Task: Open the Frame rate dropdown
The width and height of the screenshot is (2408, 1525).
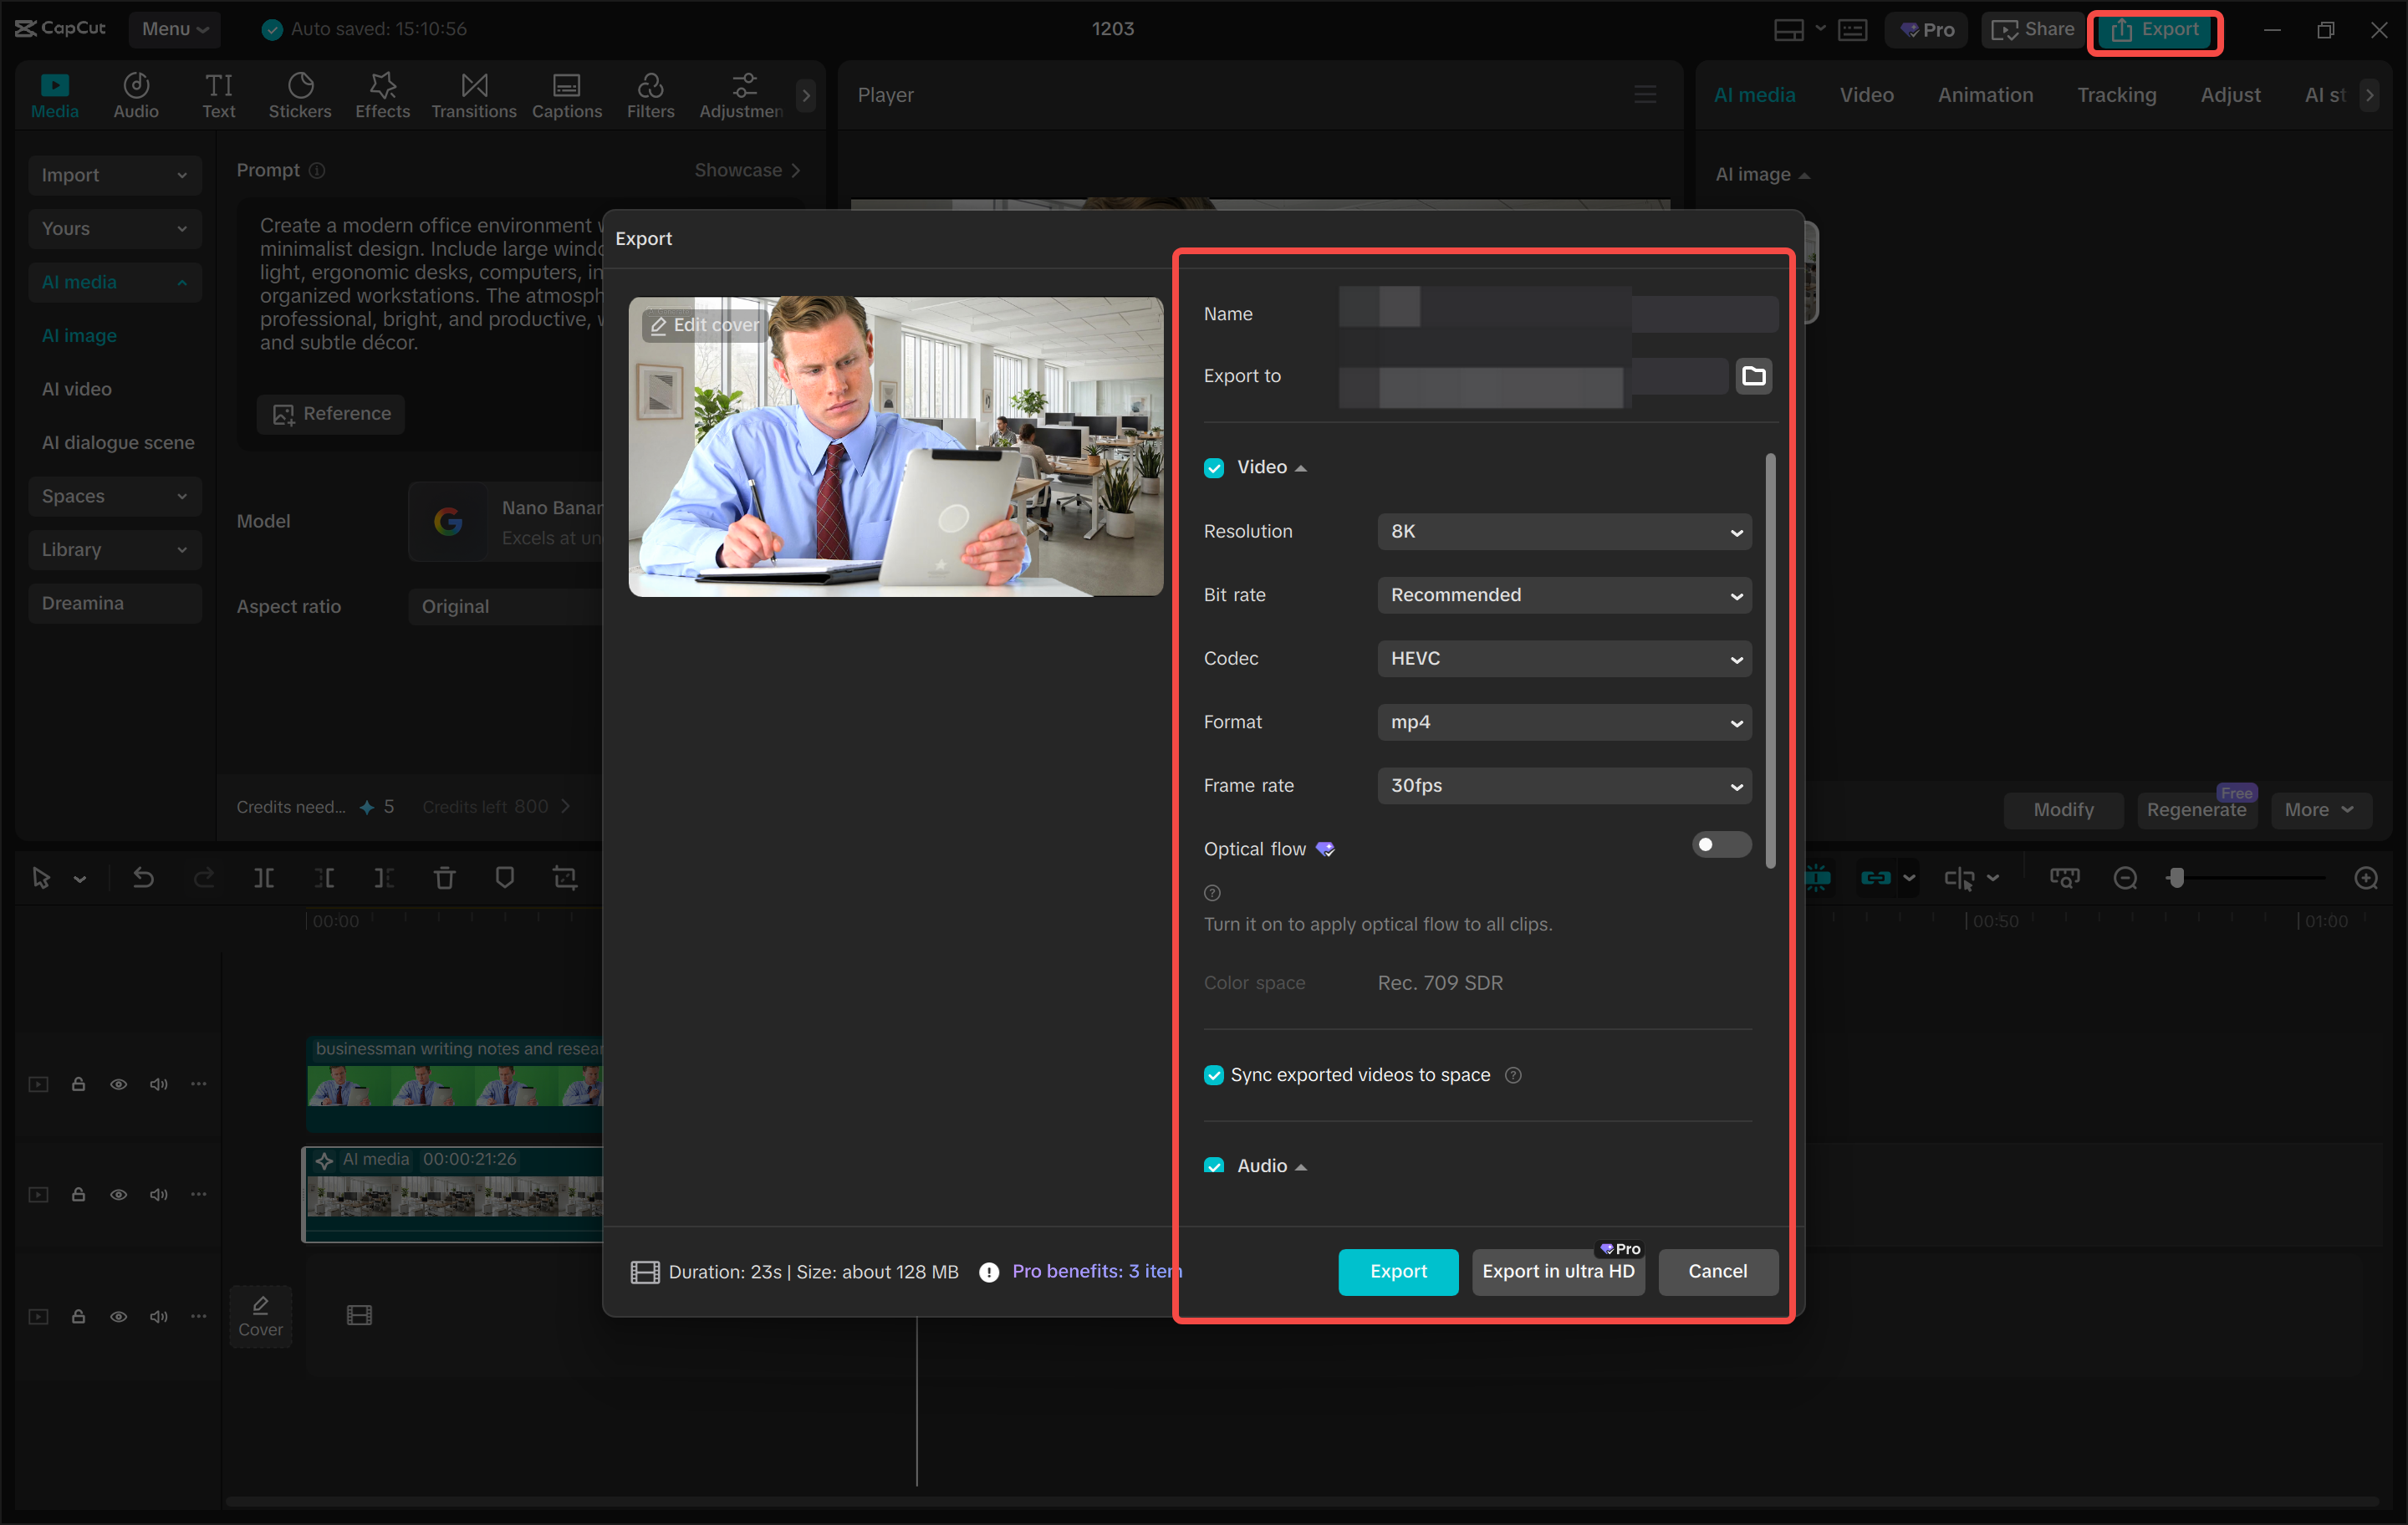Action: (1564, 786)
